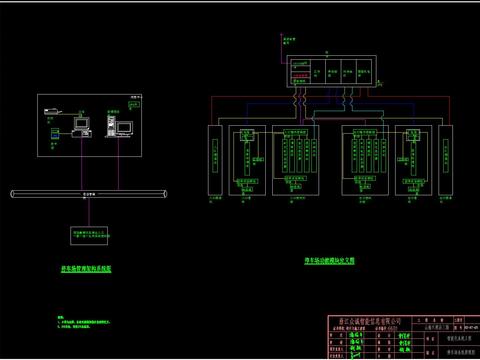This screenshot has height=360, width=480.
Task: Select the far-left narrow tall cabinet block
Action: pos(215,160)
